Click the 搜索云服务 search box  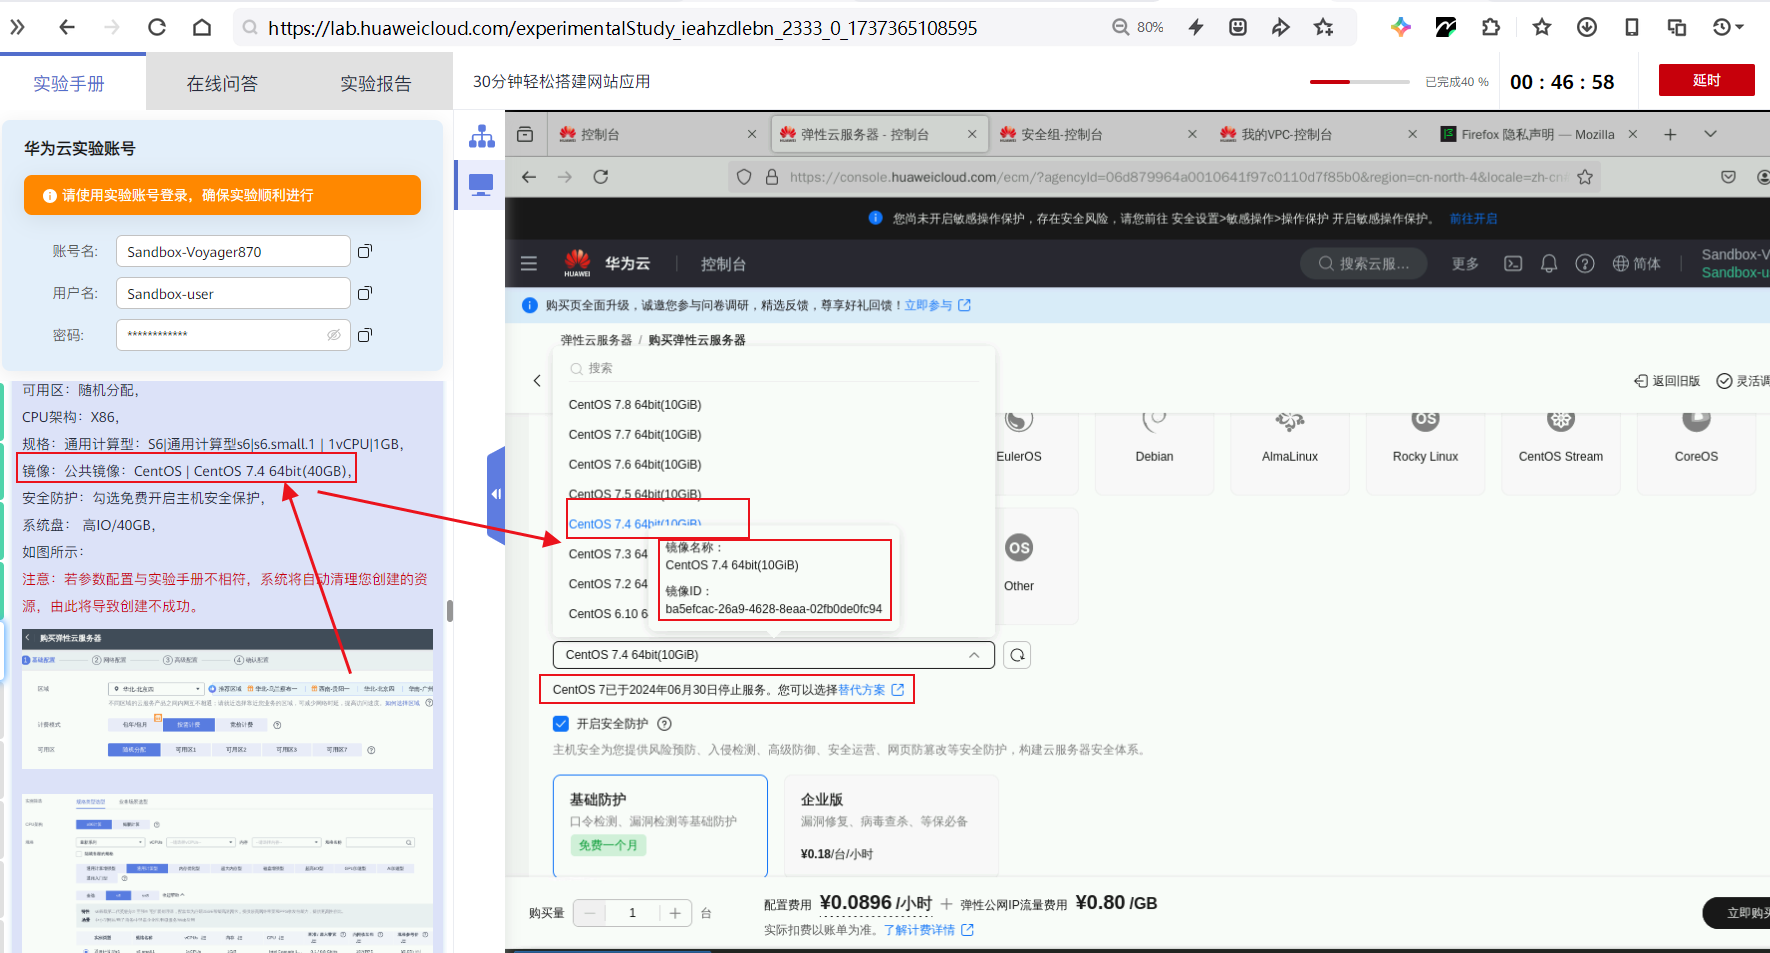[x=1363, y=264]
